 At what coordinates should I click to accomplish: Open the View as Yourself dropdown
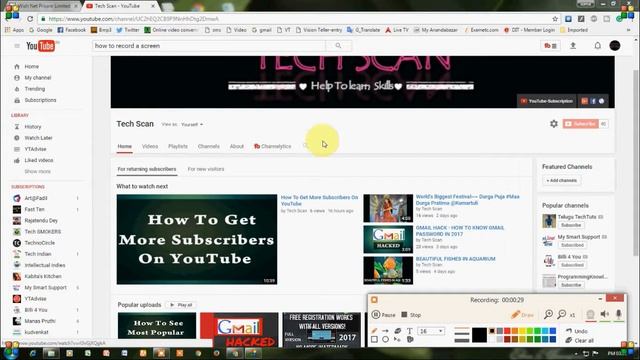pos(192,124)
